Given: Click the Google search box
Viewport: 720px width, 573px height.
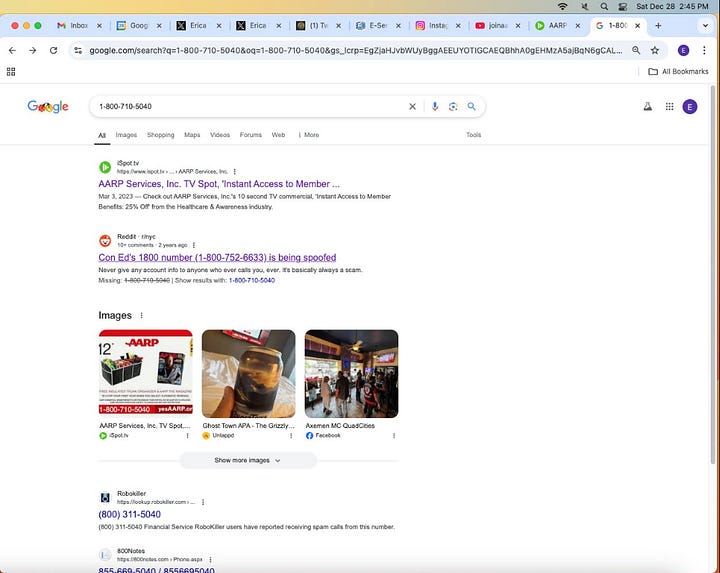Looking at the screenshot, I should [x=253, y=107].
